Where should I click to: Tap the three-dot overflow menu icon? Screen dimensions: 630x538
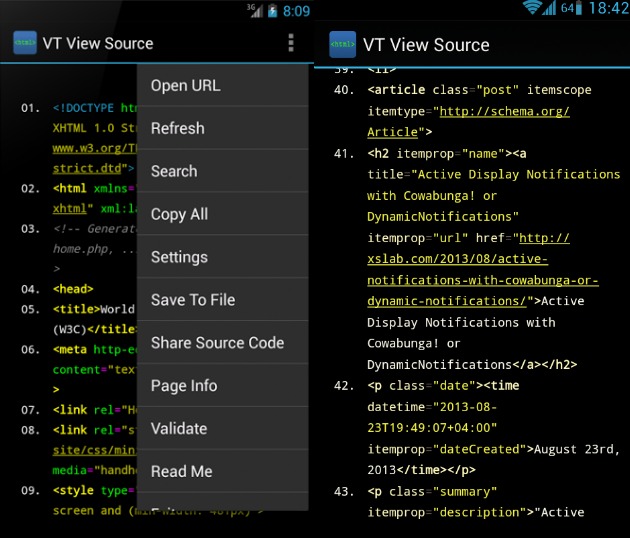(291, 43)
